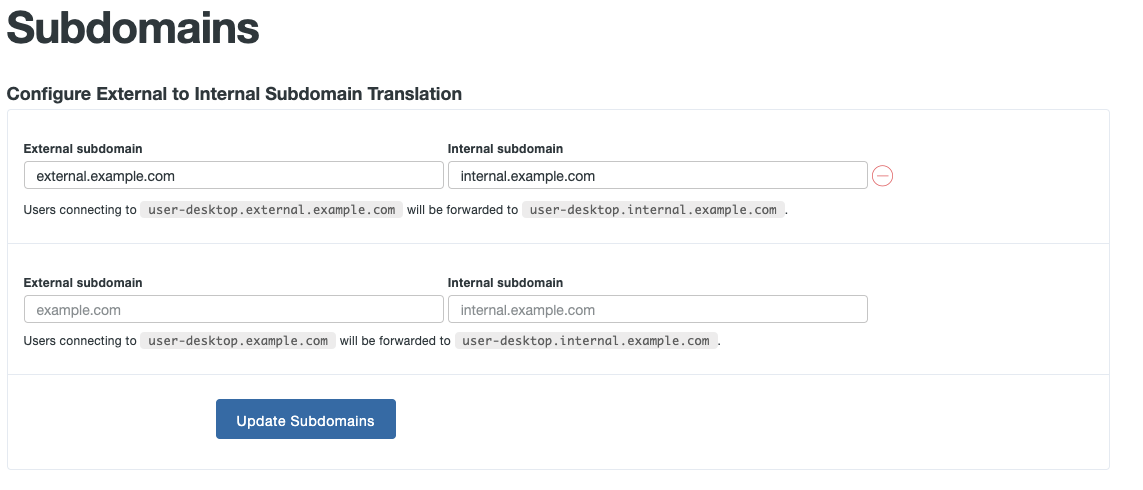The image size is (1143, 490).
Task: Focus the field containing external.example.com
Action: [x=233, y=176]
